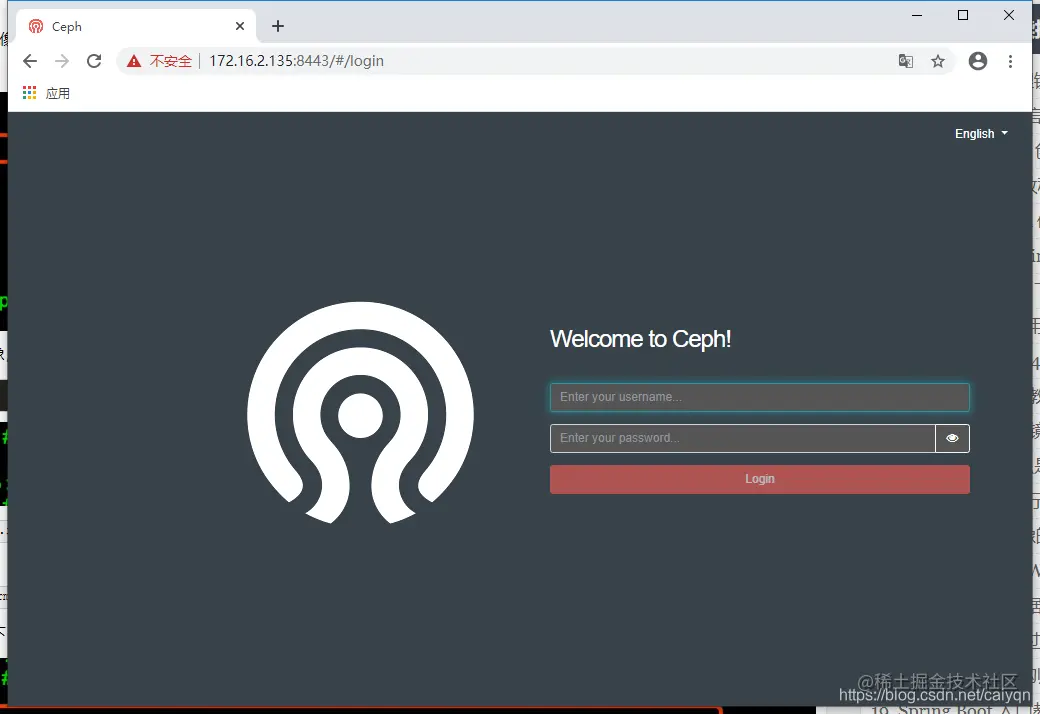Go back with the browser back arrow

pos(30,61)
